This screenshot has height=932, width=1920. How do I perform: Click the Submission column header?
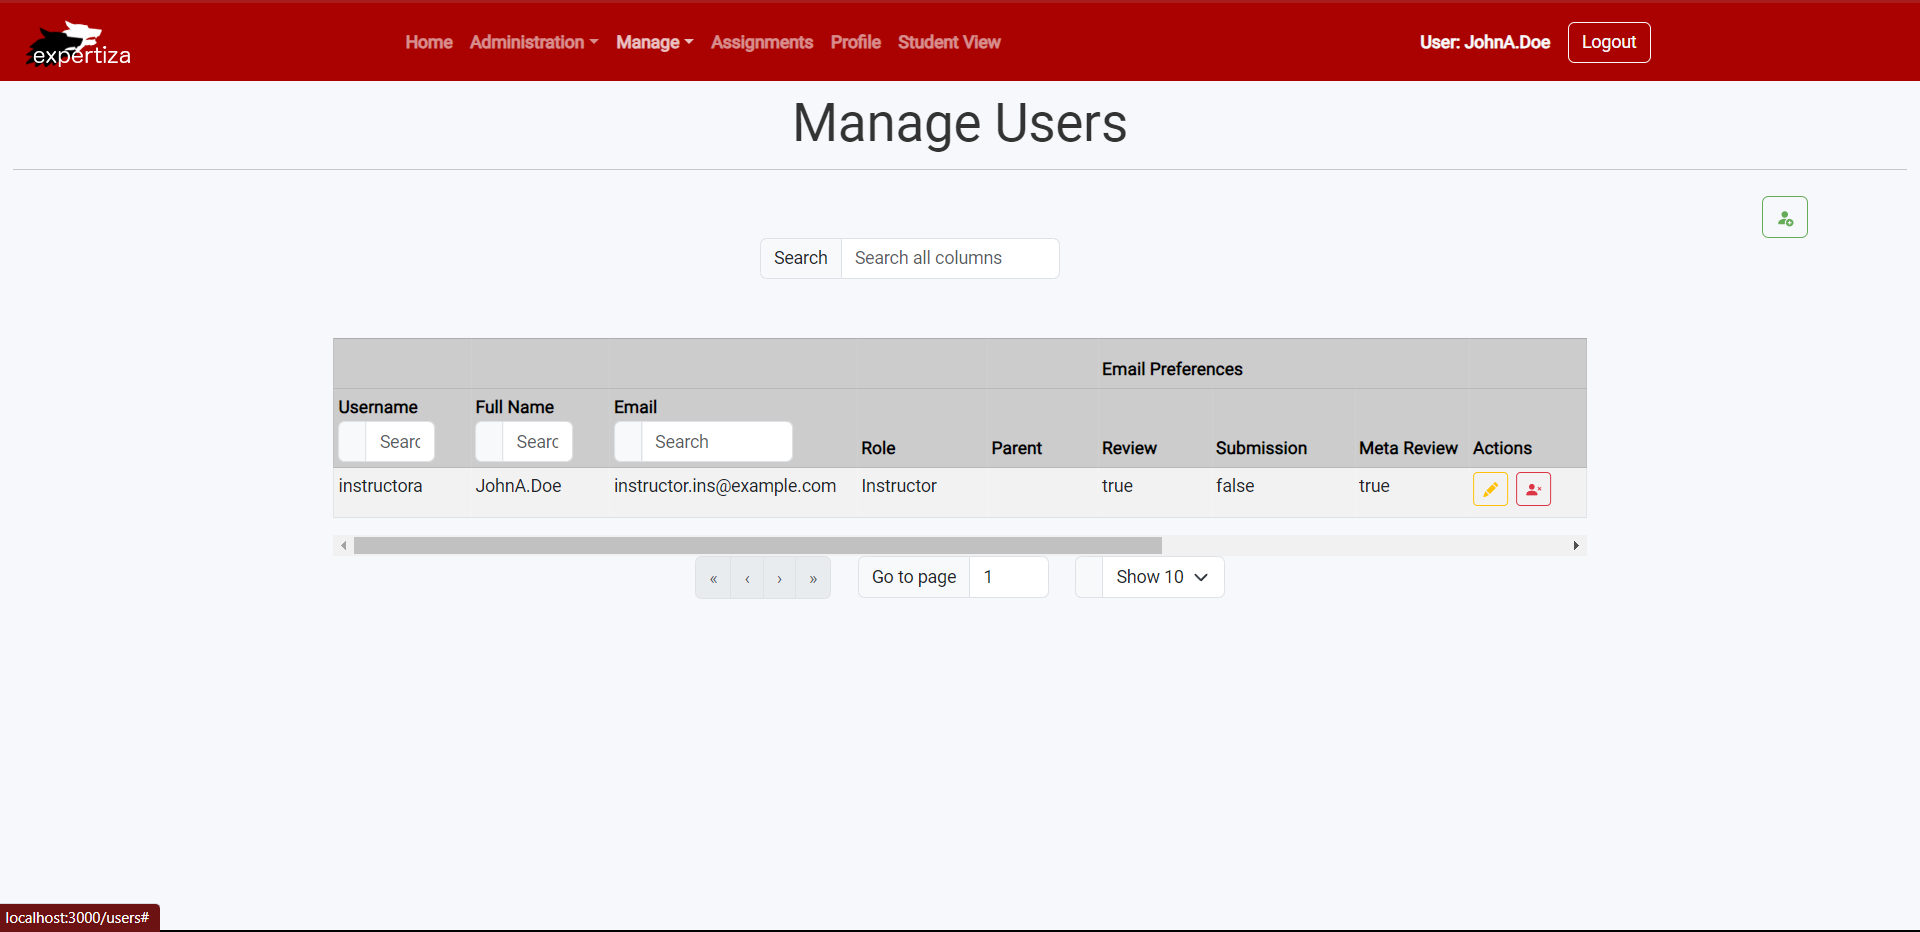1261,448
